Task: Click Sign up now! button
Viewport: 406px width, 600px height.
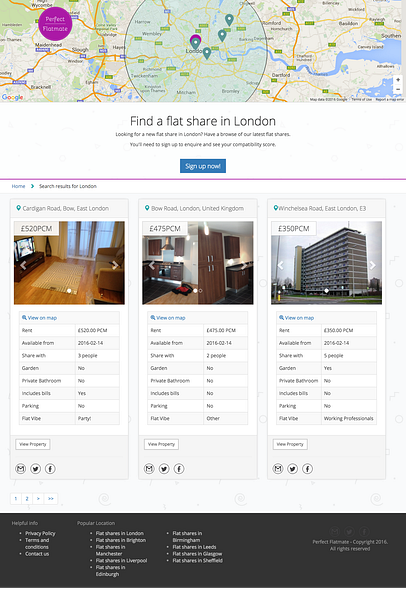Action: [x=203, y=166]
